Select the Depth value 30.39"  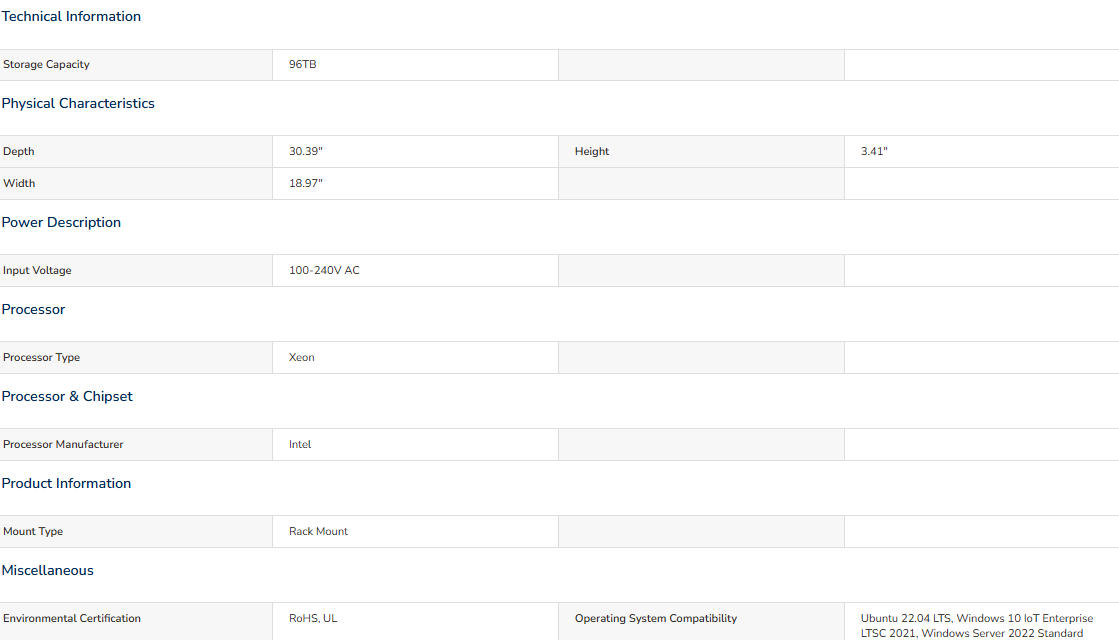[305, 151]
